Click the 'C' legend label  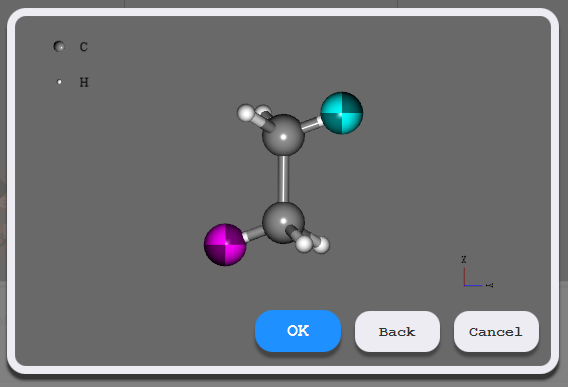click(84, 47)
